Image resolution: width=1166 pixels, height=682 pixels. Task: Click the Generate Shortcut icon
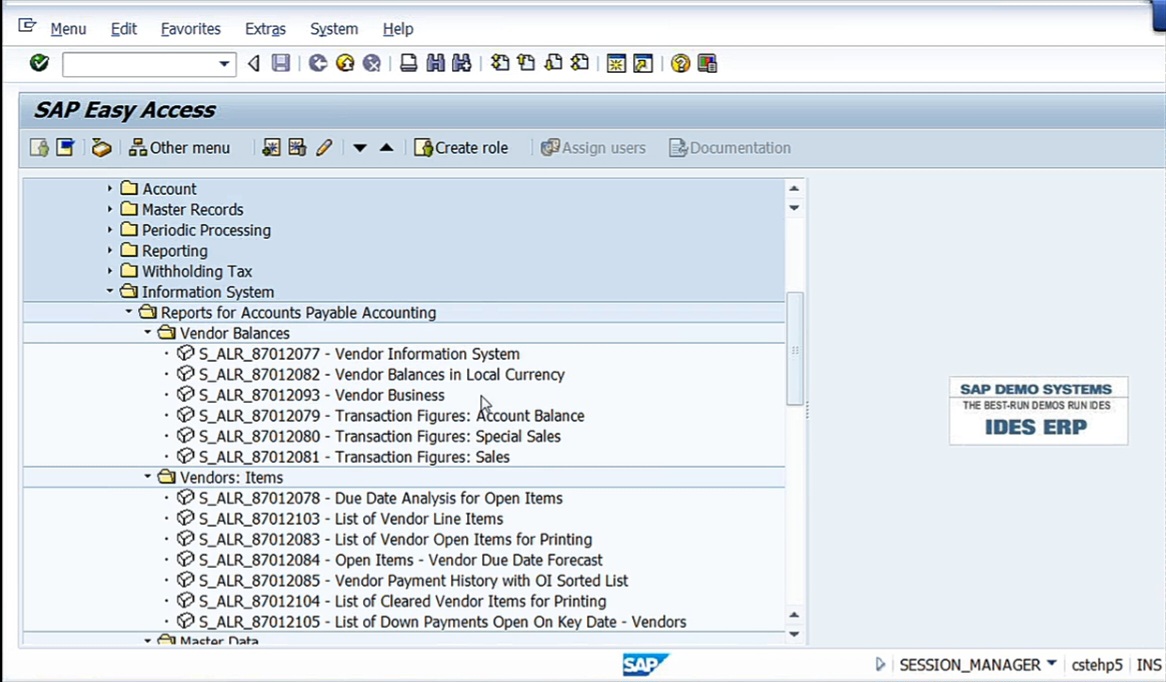pyautogui.click(x=643, y=63)
